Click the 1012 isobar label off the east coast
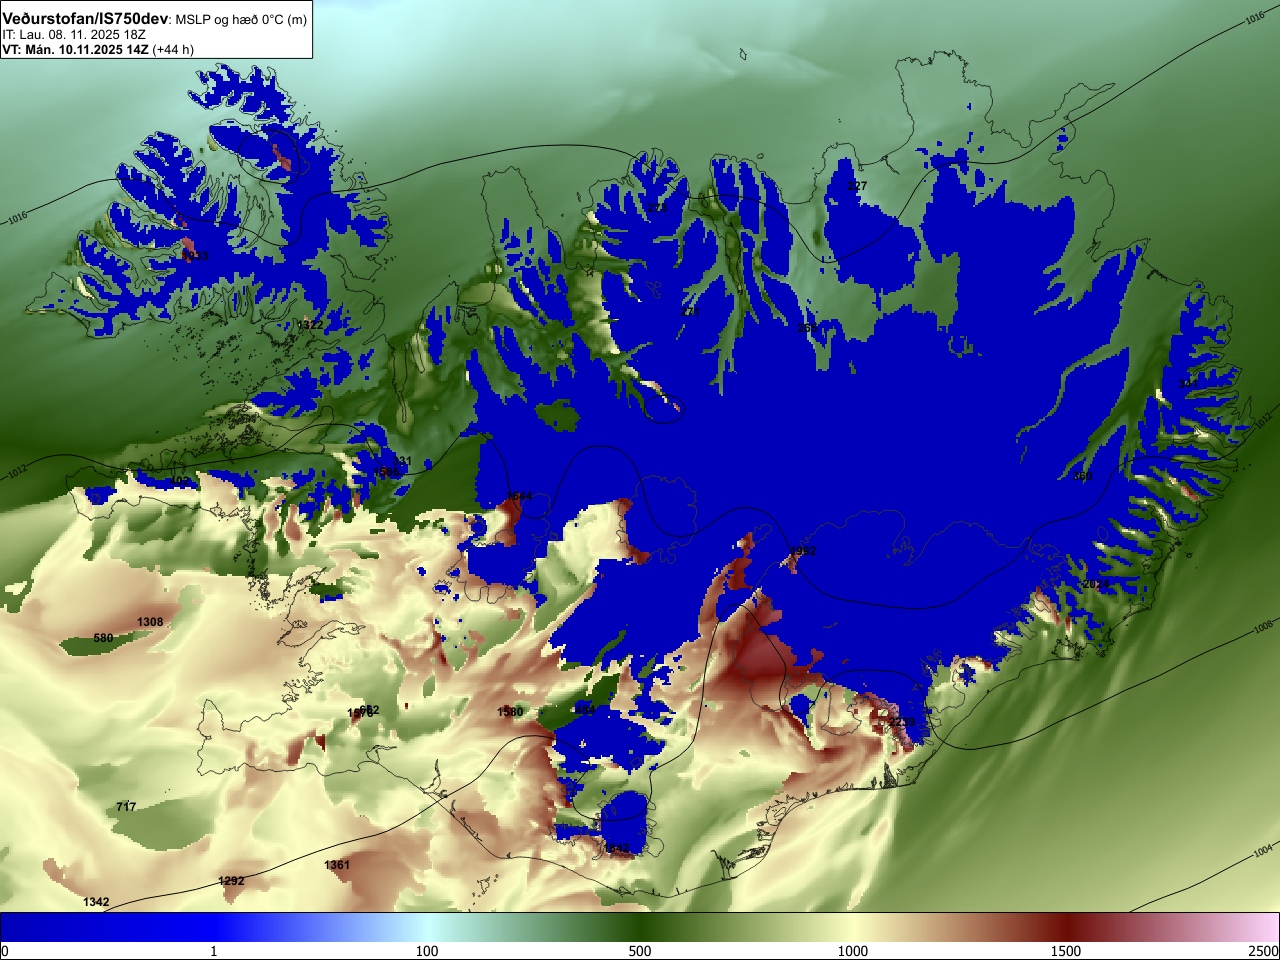Viewport: 1280px width, 960px height. pos(1262,422)
